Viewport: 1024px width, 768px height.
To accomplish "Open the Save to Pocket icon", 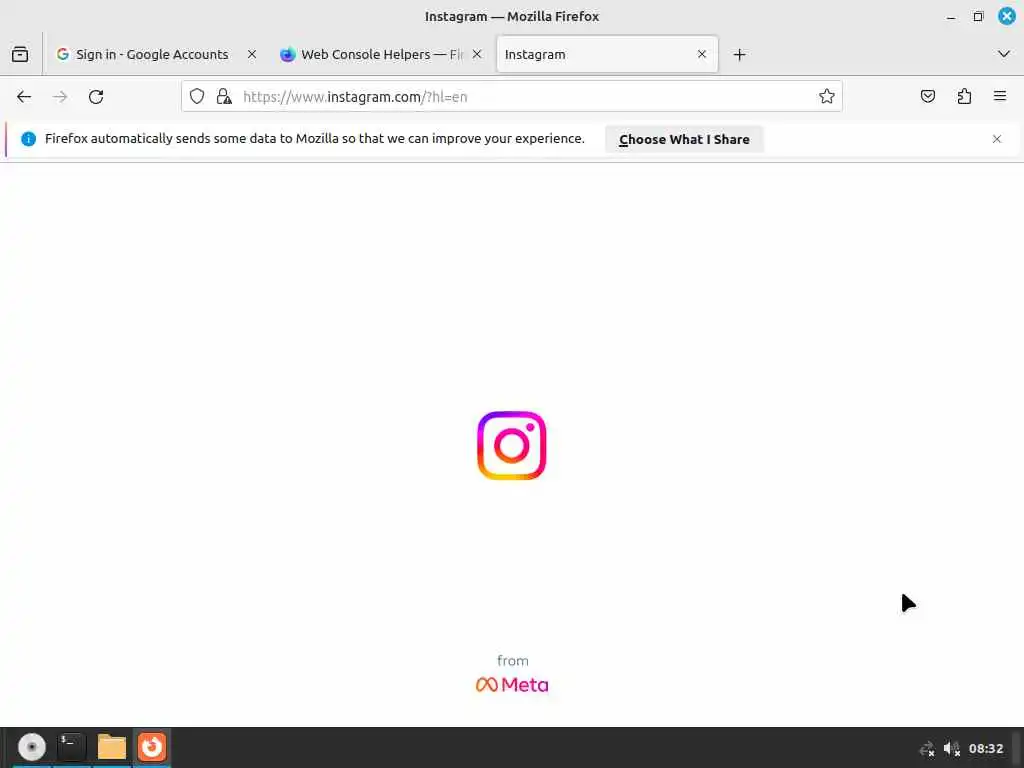I will (927, 97).
